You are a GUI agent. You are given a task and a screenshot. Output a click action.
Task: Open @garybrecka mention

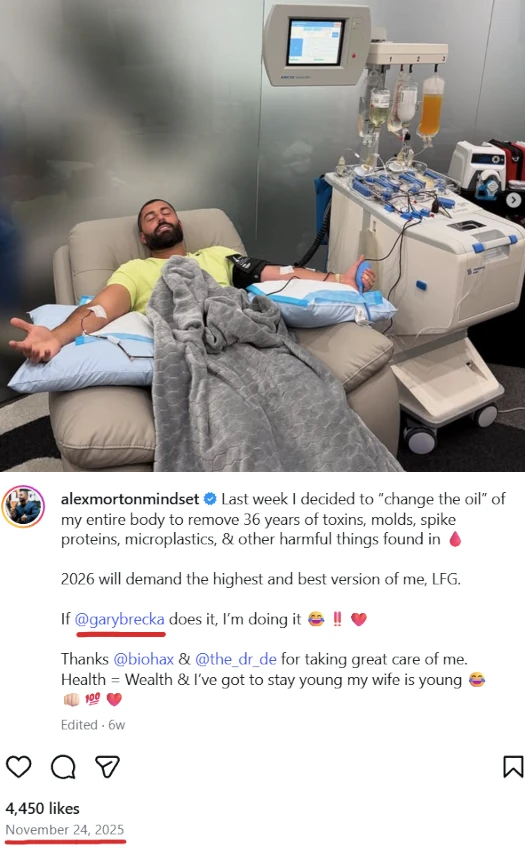pyautogui.click(x=119, y=619)
